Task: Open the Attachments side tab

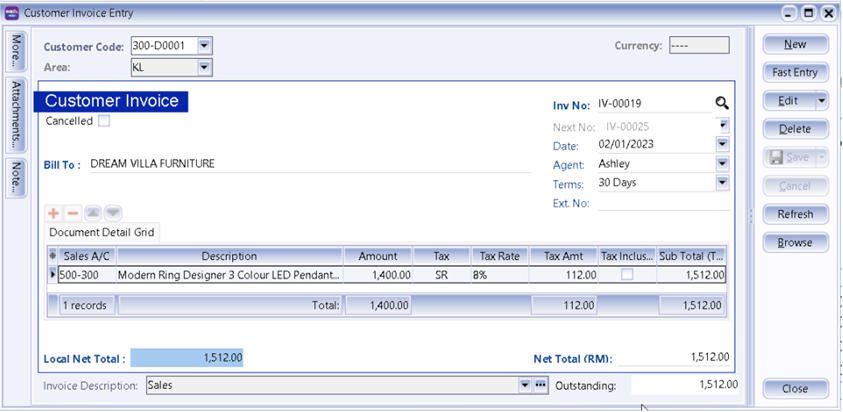Action: coord(16,112)
